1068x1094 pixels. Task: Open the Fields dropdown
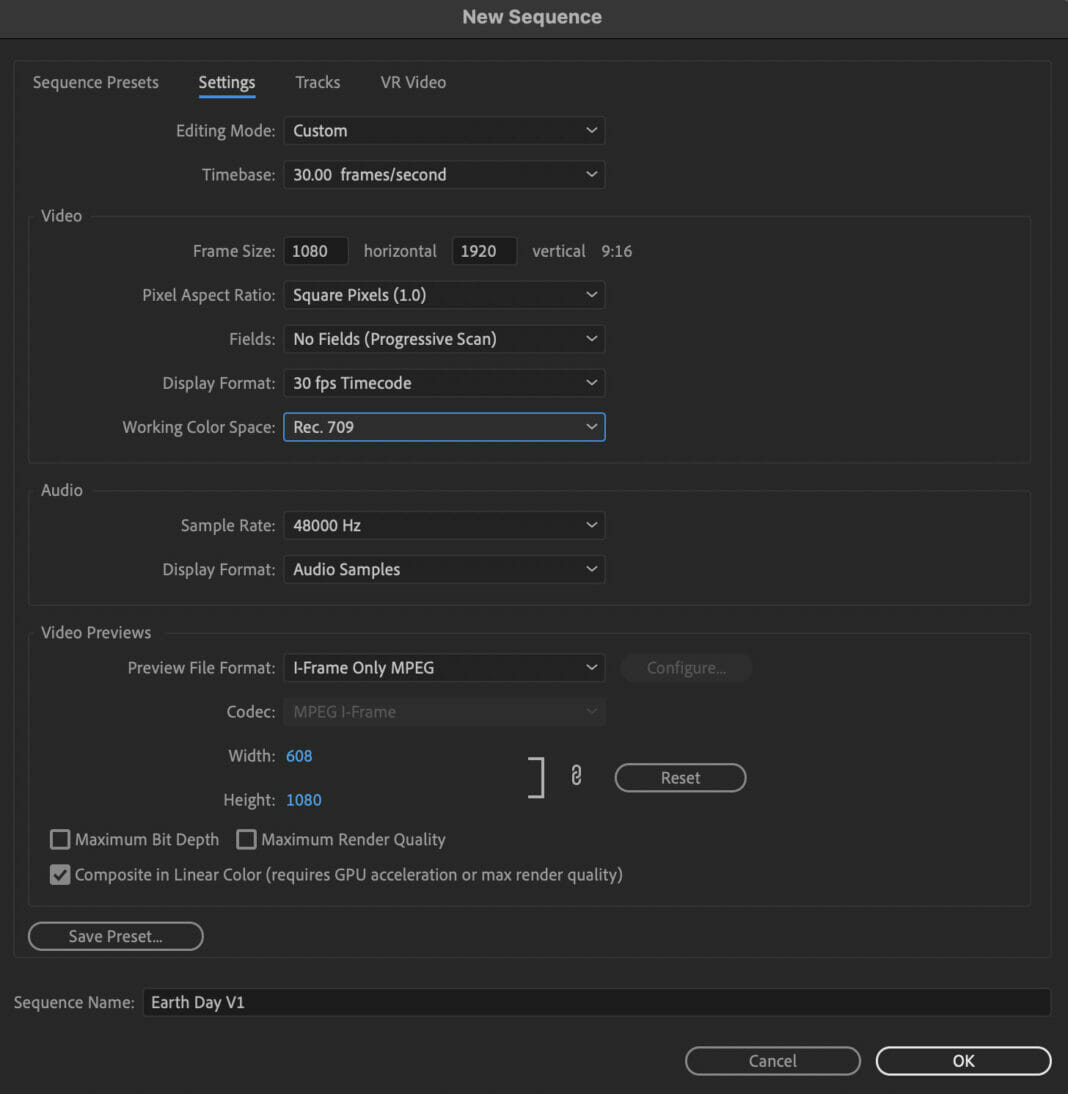tap(444, 338)
